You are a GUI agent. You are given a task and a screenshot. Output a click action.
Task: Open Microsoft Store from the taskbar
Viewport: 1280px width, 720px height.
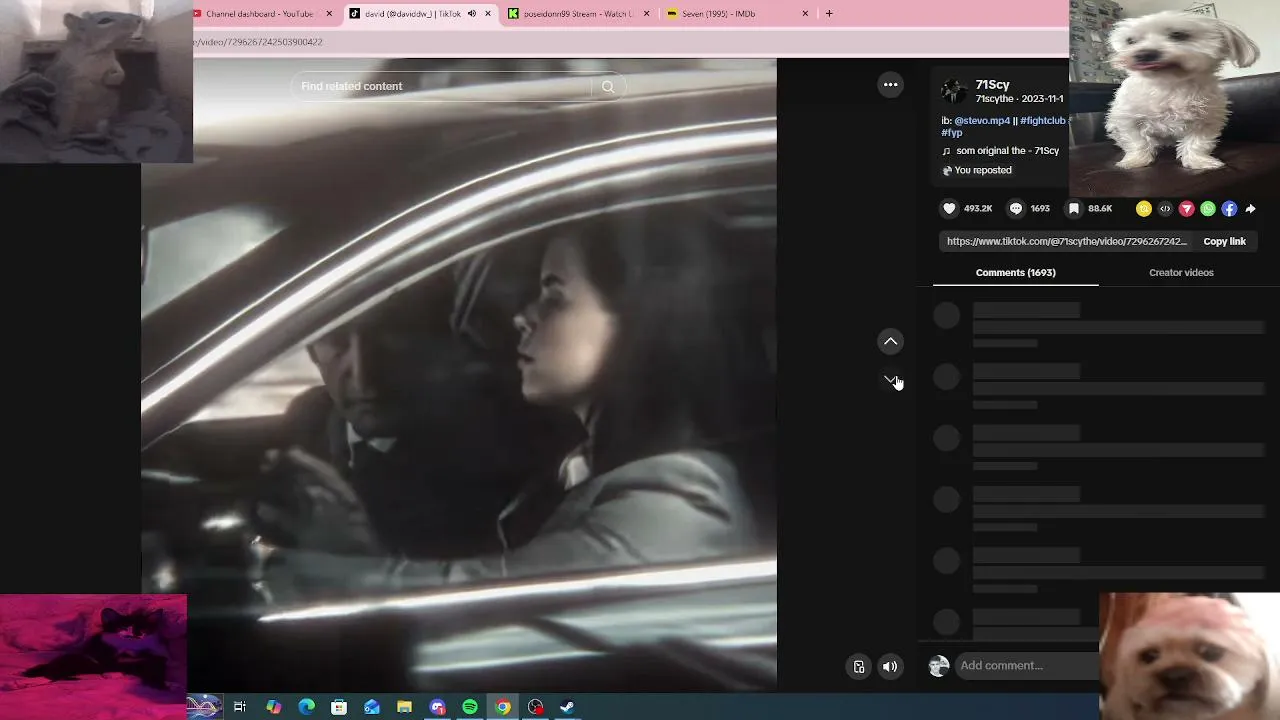[x=339, y=707]
